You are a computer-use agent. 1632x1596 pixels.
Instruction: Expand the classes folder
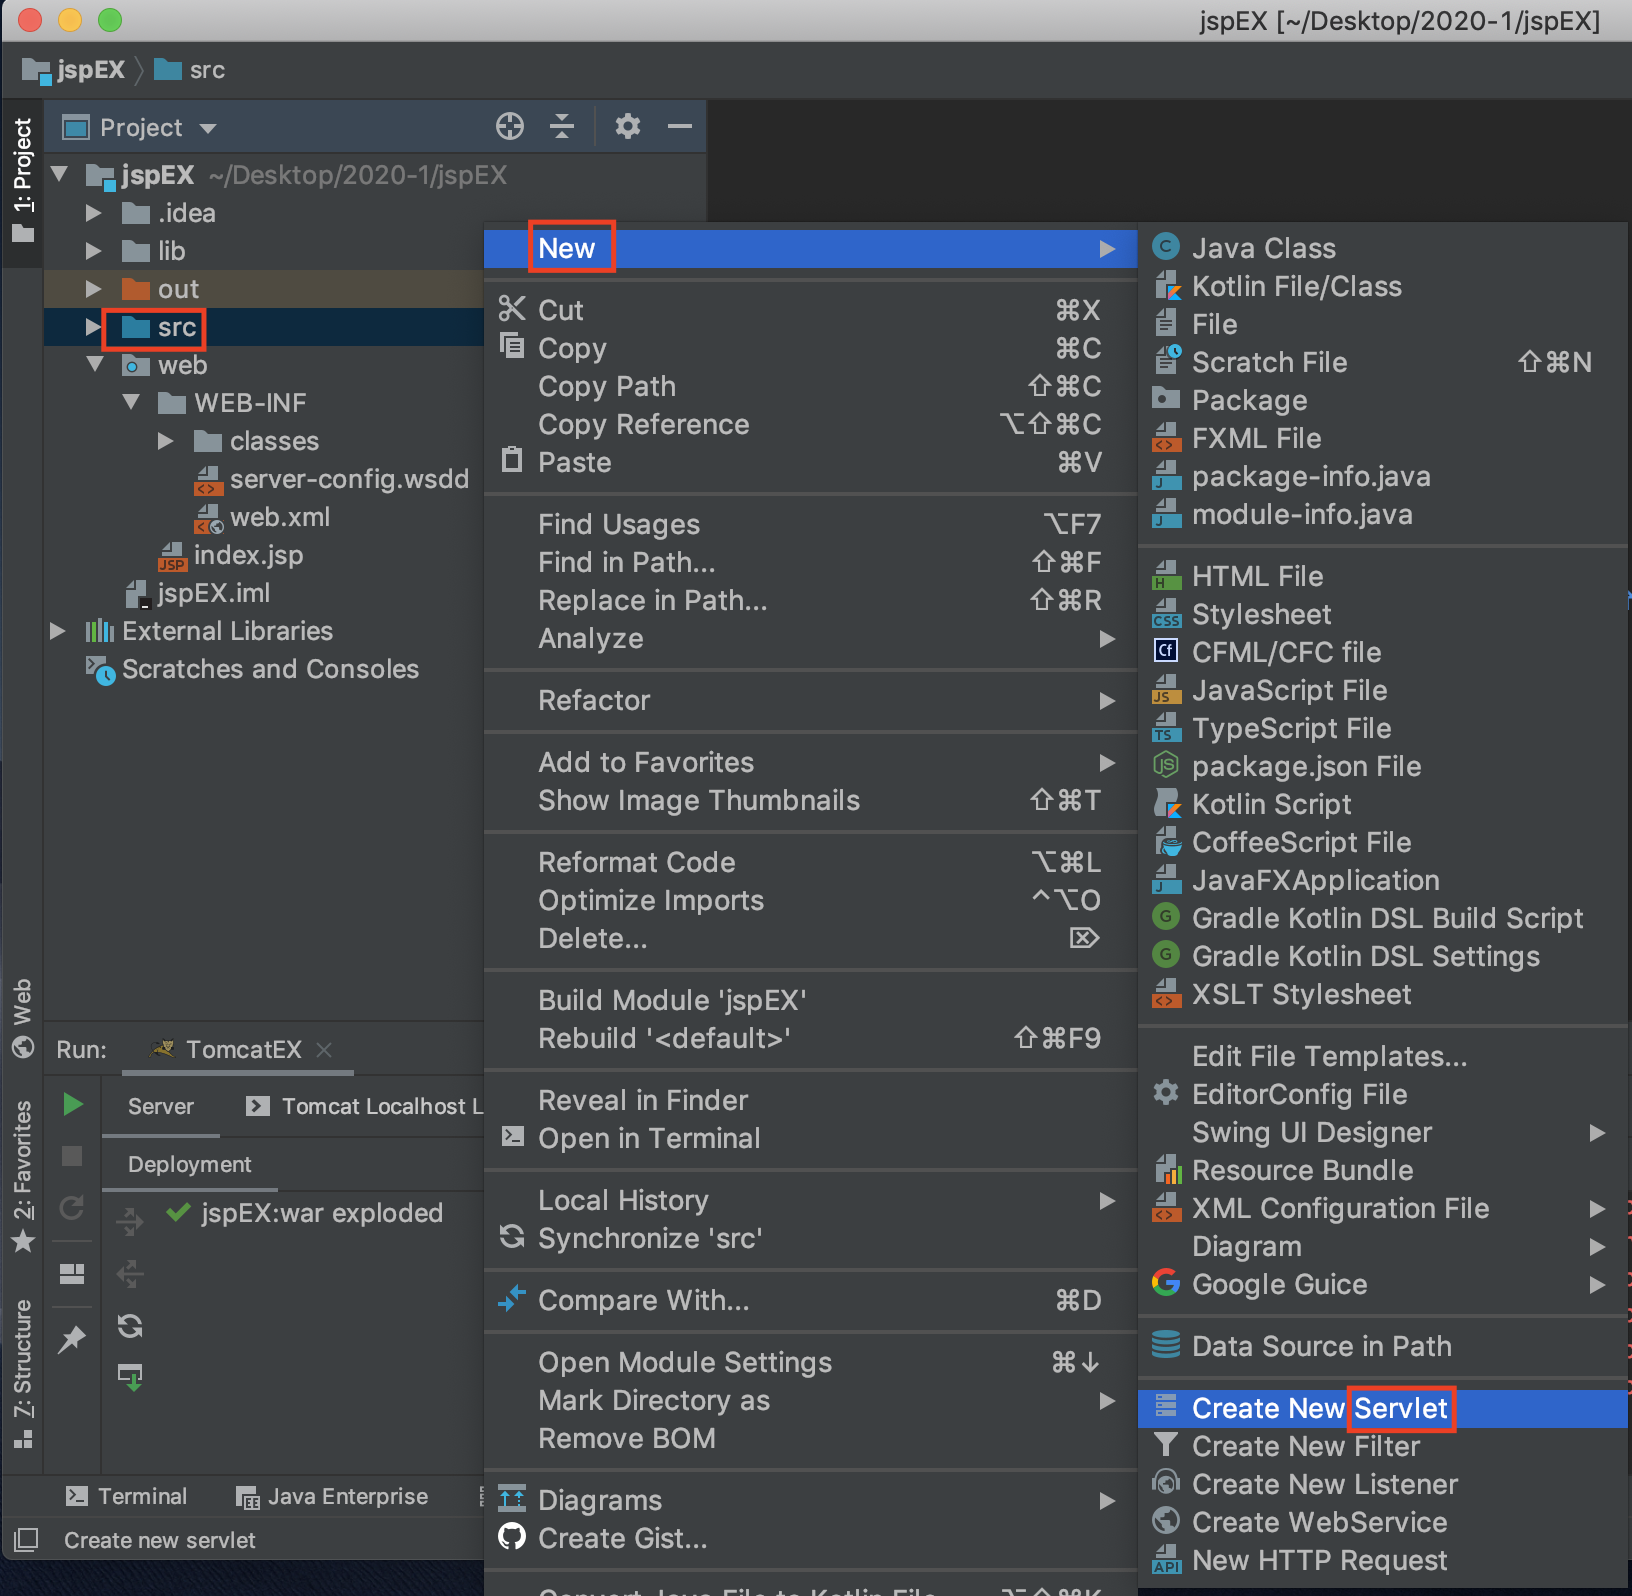tap(166, 441)
